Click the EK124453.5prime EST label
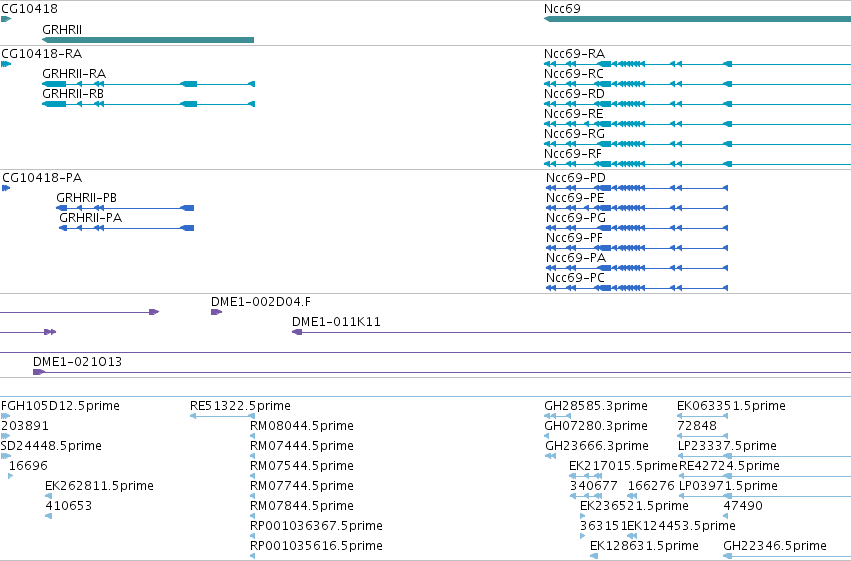The height and width of the screenshot is (561, 851). click(x=682, y=527)
